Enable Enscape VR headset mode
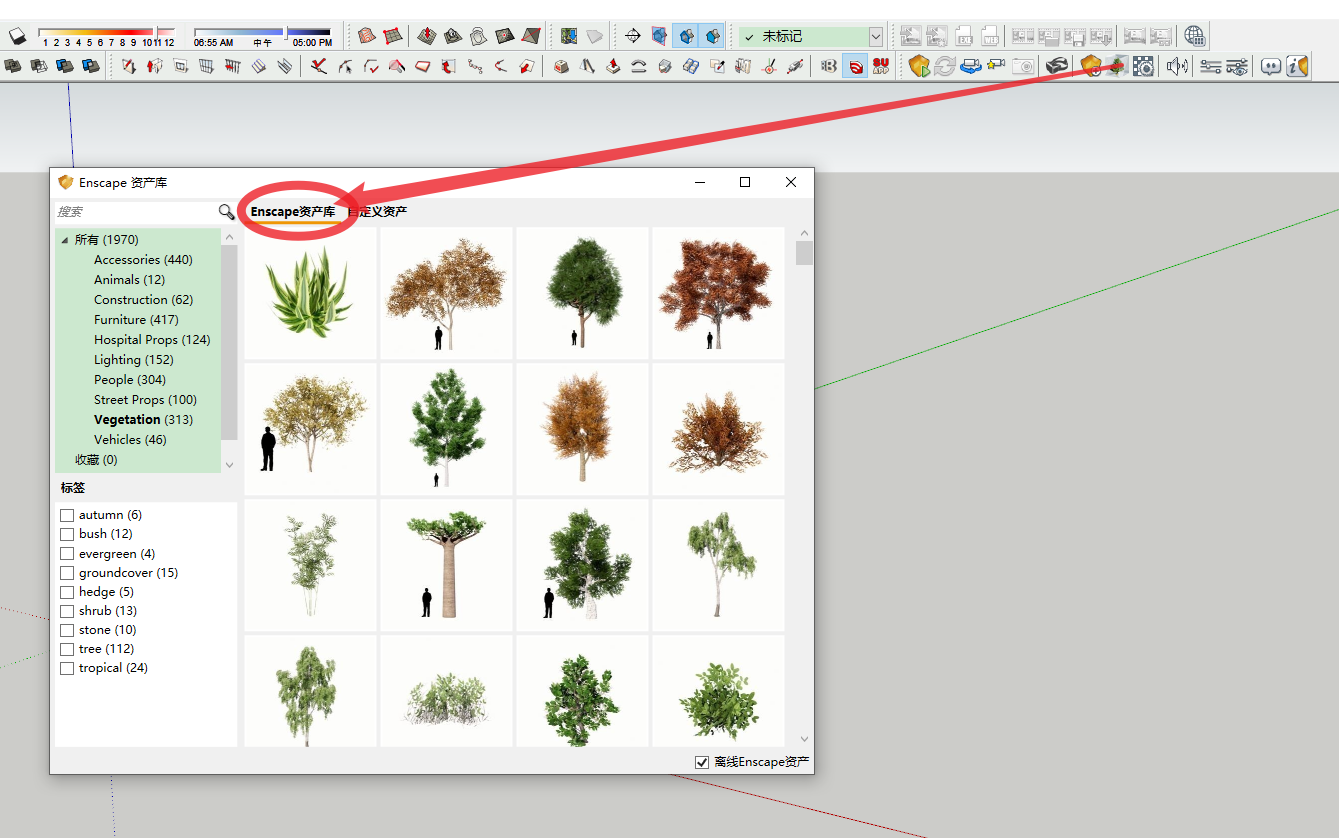The height and width of the screenshot is (838, 1339). click(1057, 66)
